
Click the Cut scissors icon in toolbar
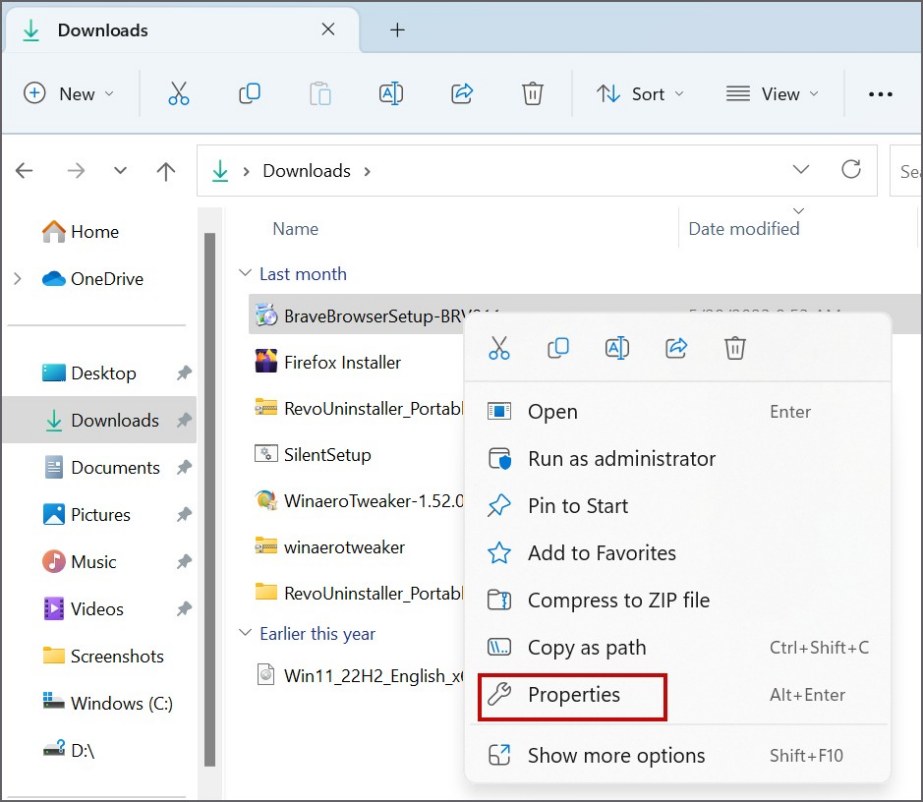click(x=178, y=94)
